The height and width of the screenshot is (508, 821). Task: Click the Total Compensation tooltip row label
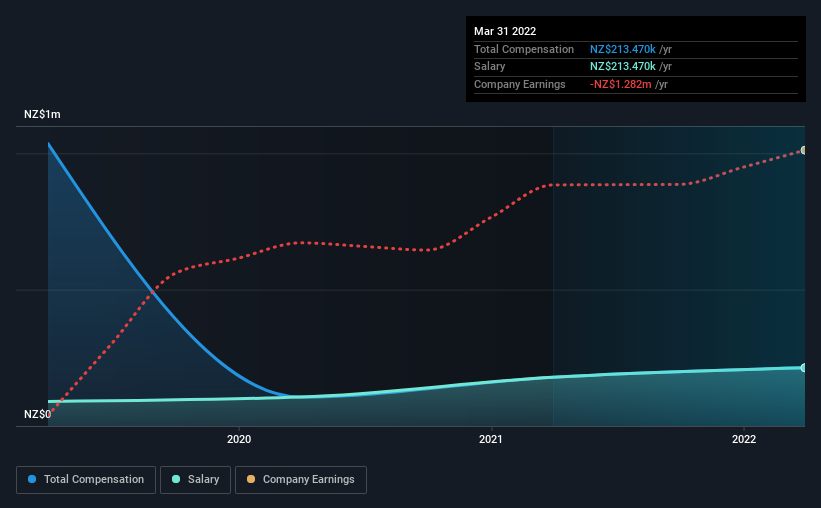[x=524, y=49]
